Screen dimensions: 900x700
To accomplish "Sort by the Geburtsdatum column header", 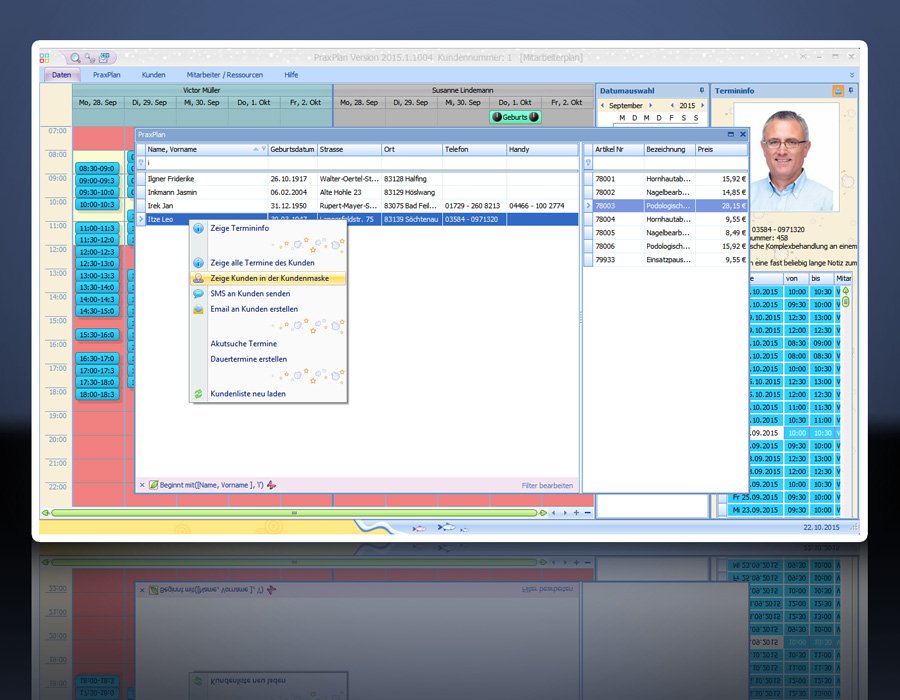I will [x=292, y=149].
